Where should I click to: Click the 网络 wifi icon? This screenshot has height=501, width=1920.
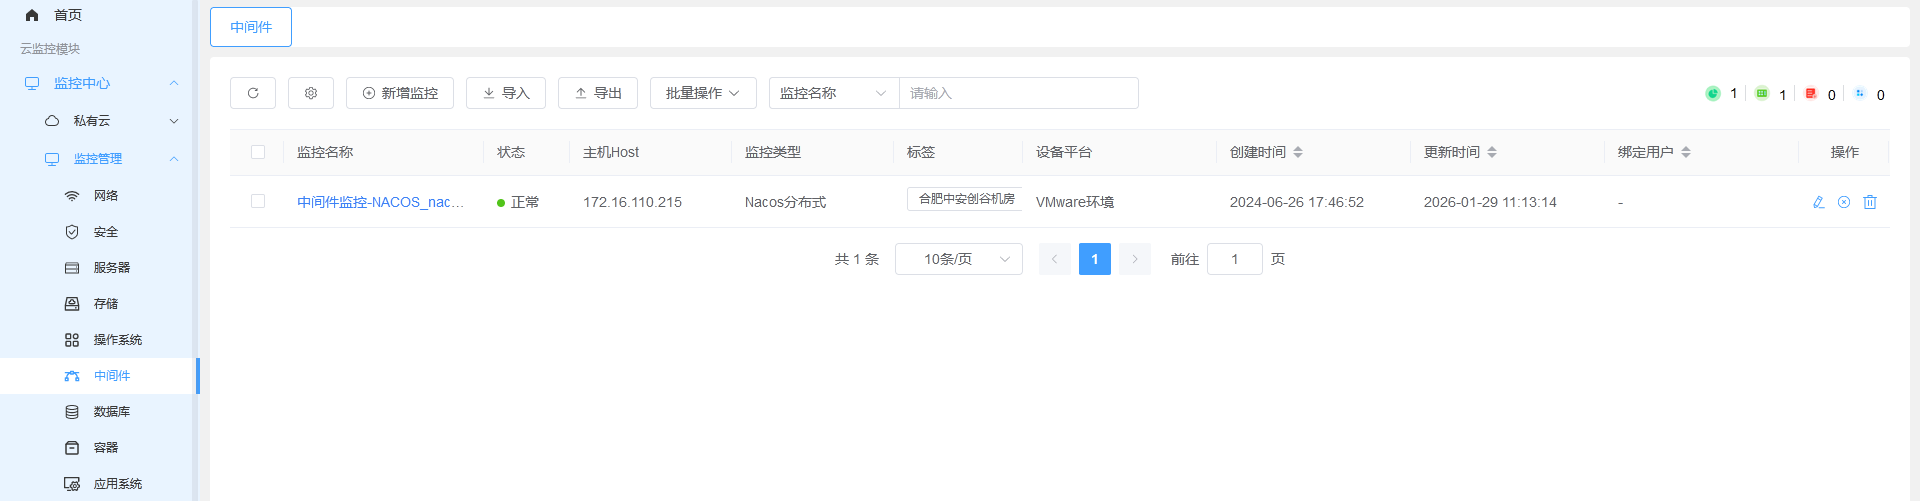[x=72, y=196]
